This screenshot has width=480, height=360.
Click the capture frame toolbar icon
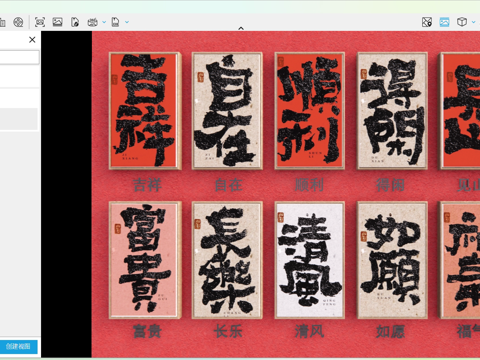40,22
